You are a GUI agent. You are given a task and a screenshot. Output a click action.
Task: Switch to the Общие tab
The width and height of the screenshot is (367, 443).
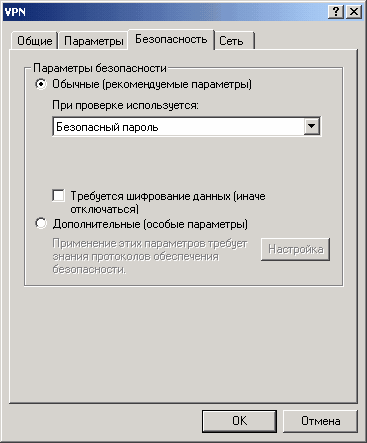click(x=35, y=41)
